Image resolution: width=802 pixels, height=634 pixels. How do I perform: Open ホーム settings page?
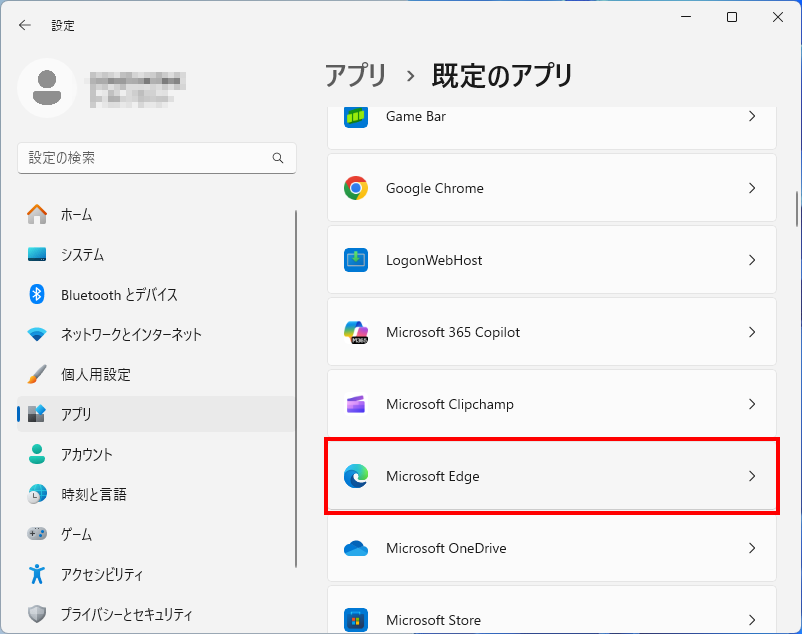(156, 214)
